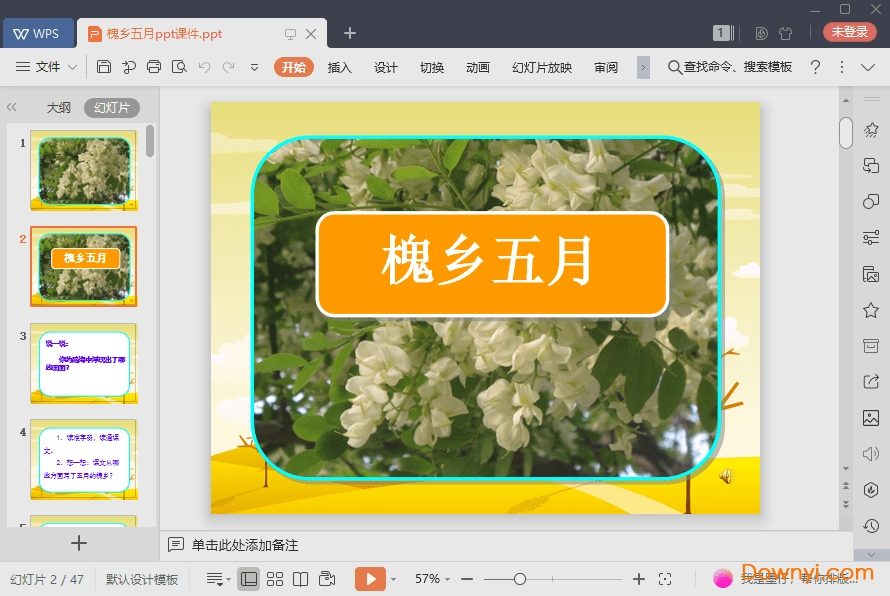This screenshot has height=596, width=890.
Task: Click the Undo icon
Action: [204, 67]
